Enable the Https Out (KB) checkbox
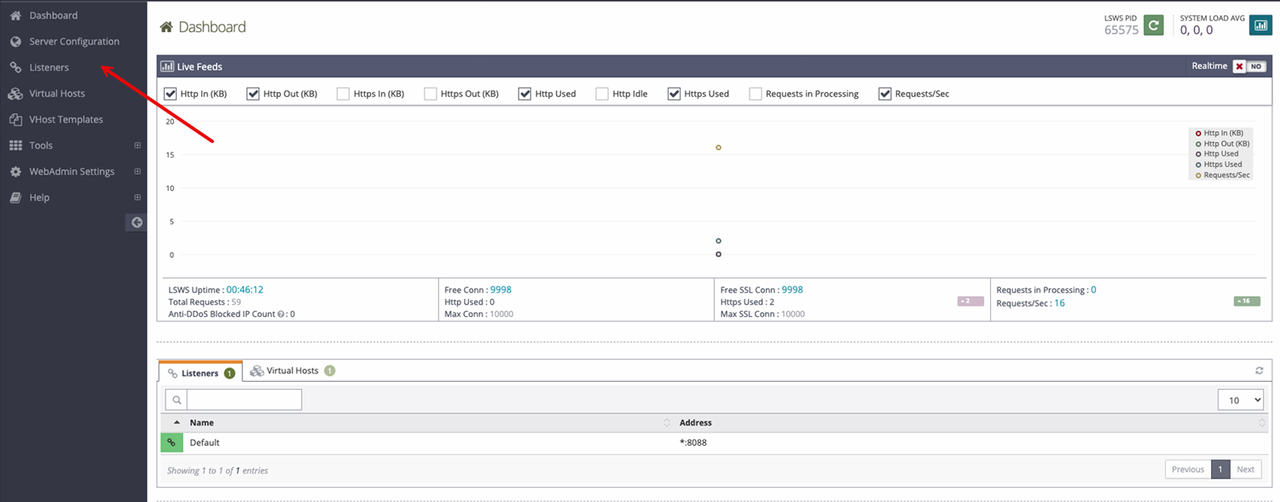Viewport: 1280px width, 502px height. pos(431,94)
